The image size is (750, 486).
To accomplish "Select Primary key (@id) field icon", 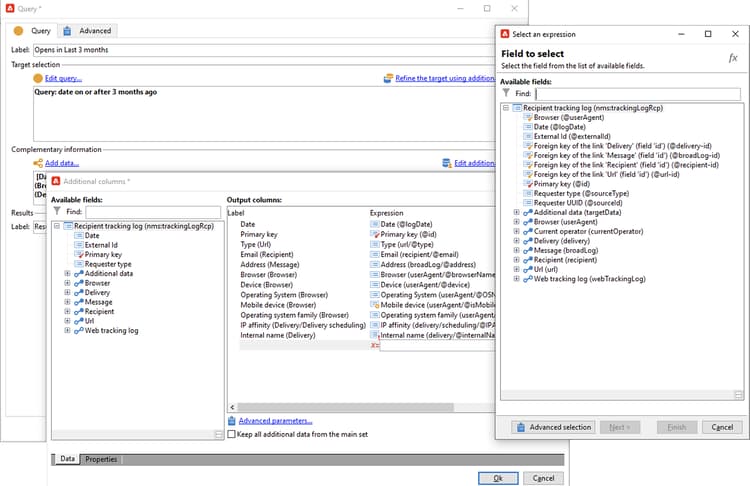I will pos(528,184).
